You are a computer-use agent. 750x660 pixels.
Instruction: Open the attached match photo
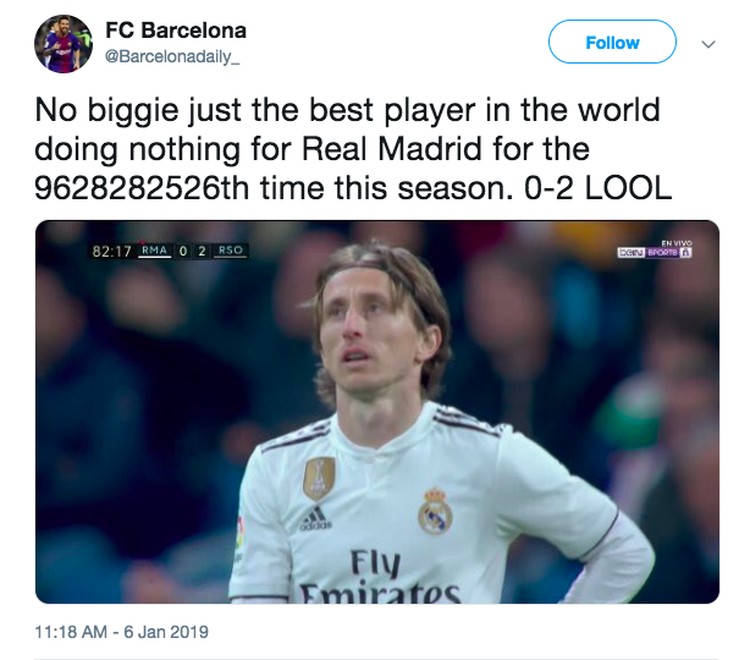377,412
